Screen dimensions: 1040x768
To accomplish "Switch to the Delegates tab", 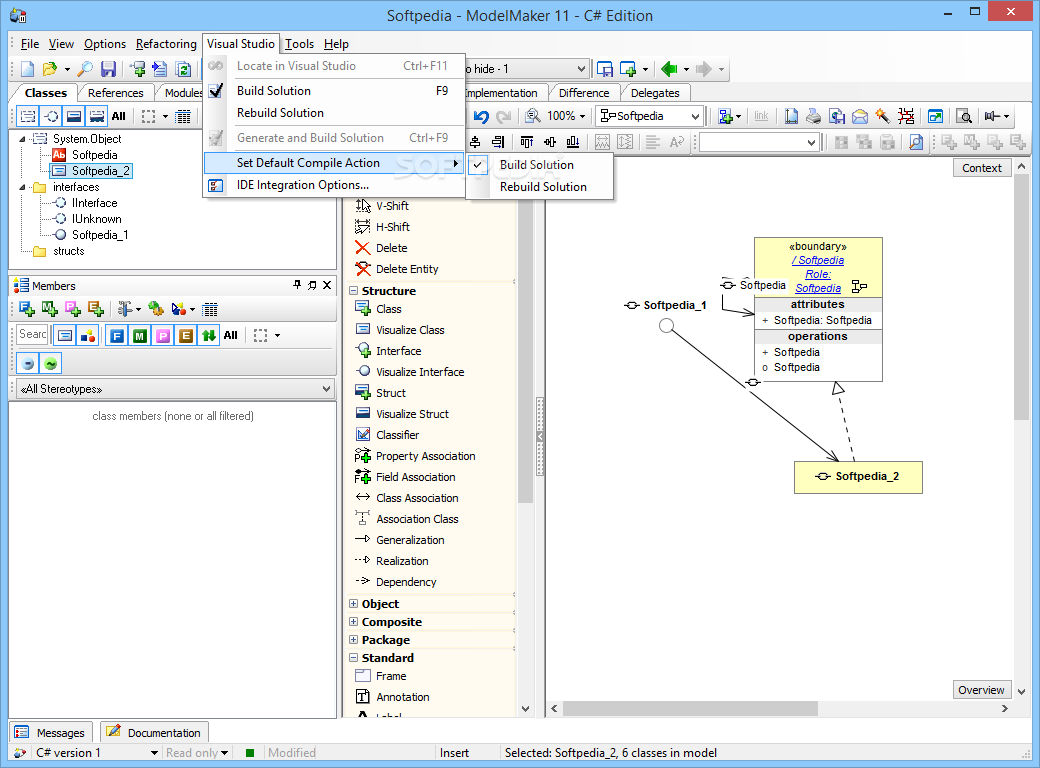I will click(655, 93).
